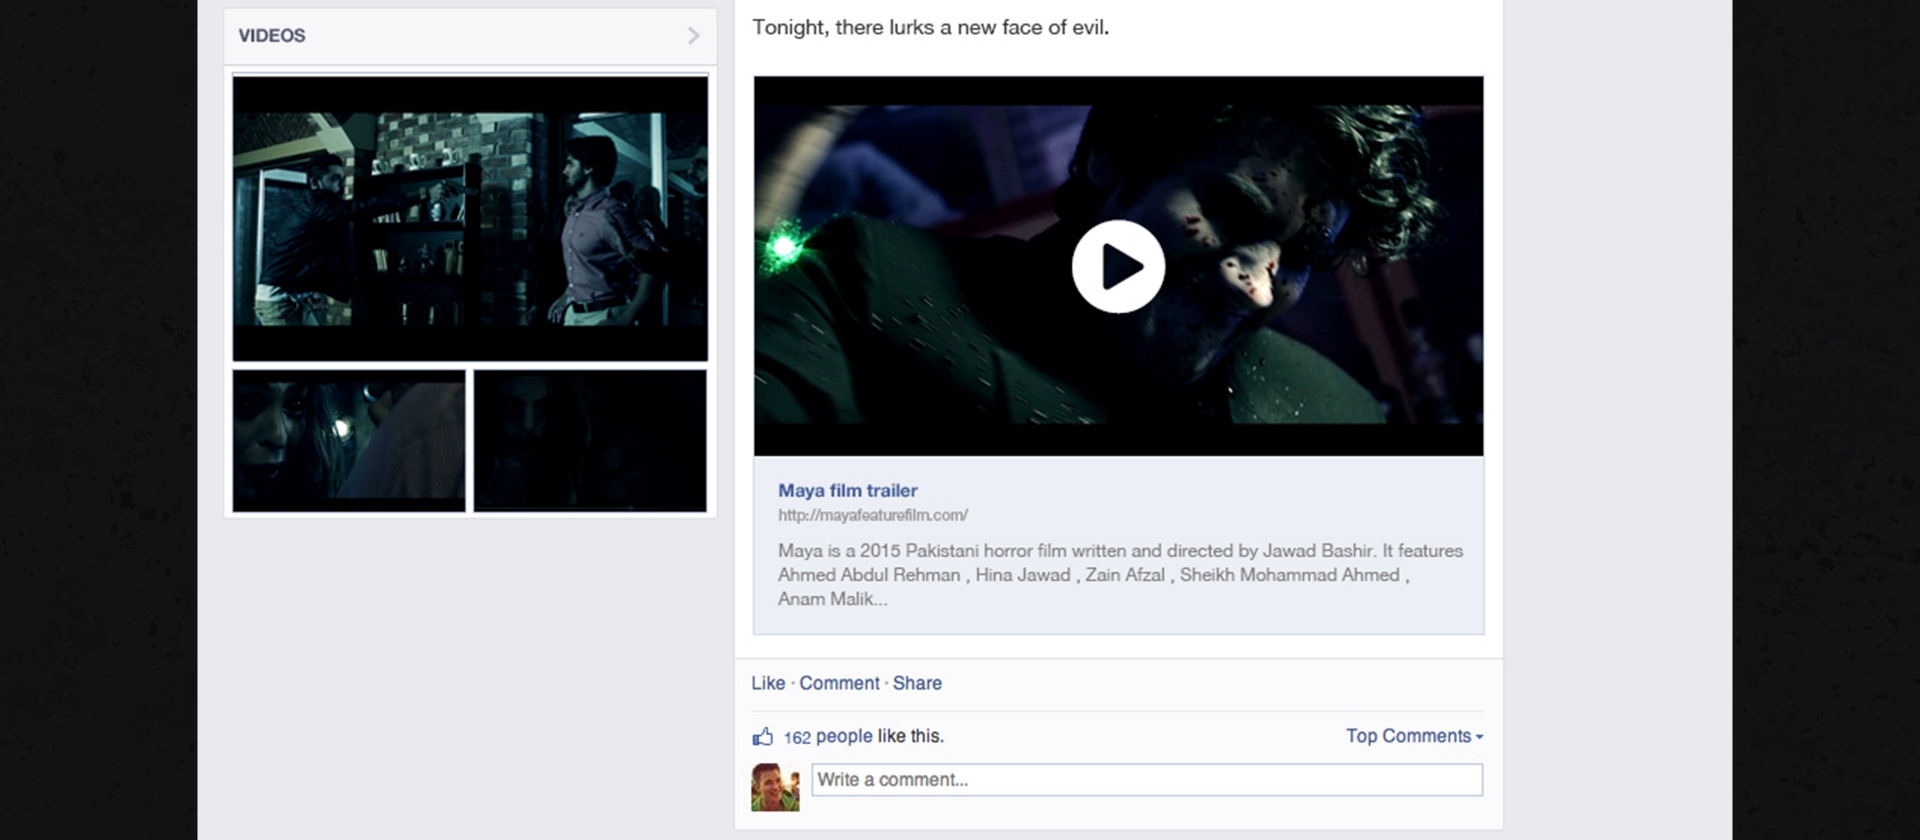Click the "Tonight, there lurks" post caption
Screen dimensions: 1920x840
click(x=930, y=28)
